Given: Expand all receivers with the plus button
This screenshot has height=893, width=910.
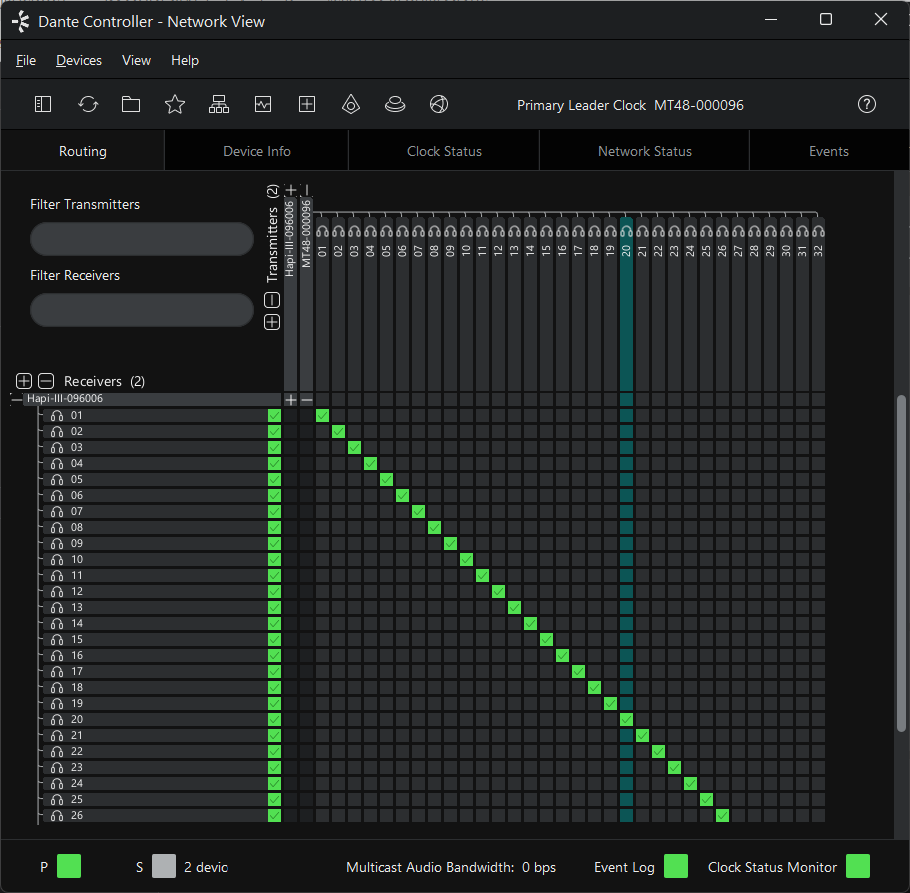Looking at the screenshot, I should (x=24, y=381).
